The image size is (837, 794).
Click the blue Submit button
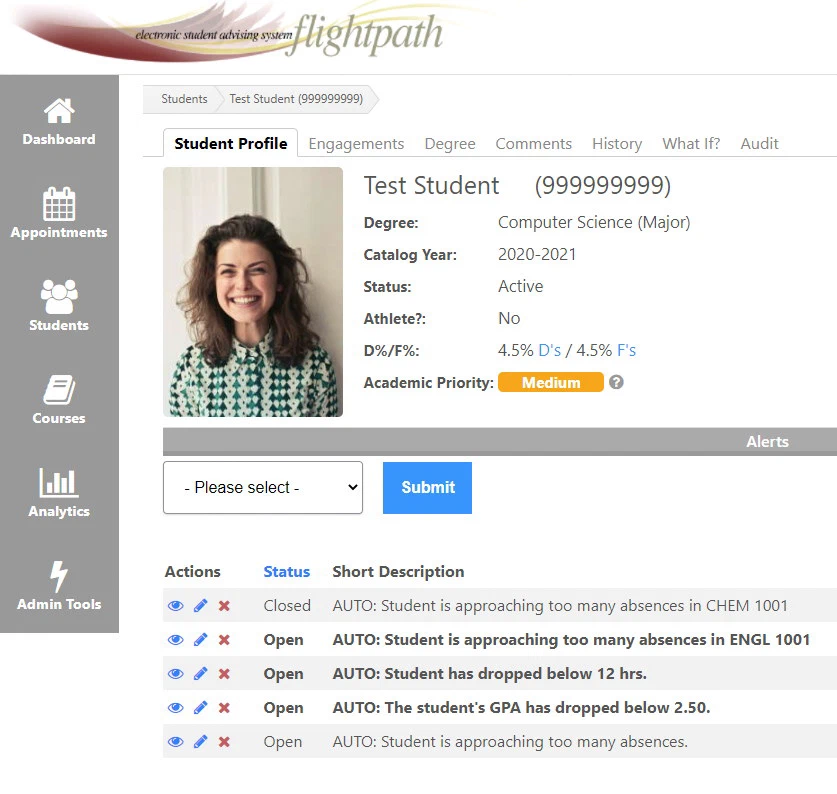[x=427, y=488]
